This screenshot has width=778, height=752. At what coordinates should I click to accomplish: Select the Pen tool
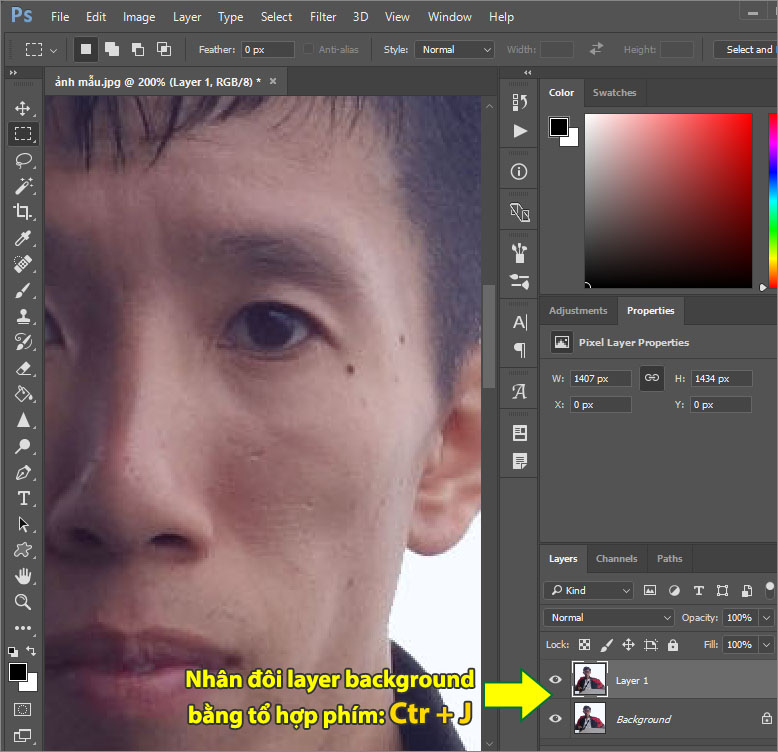point(22,473)
